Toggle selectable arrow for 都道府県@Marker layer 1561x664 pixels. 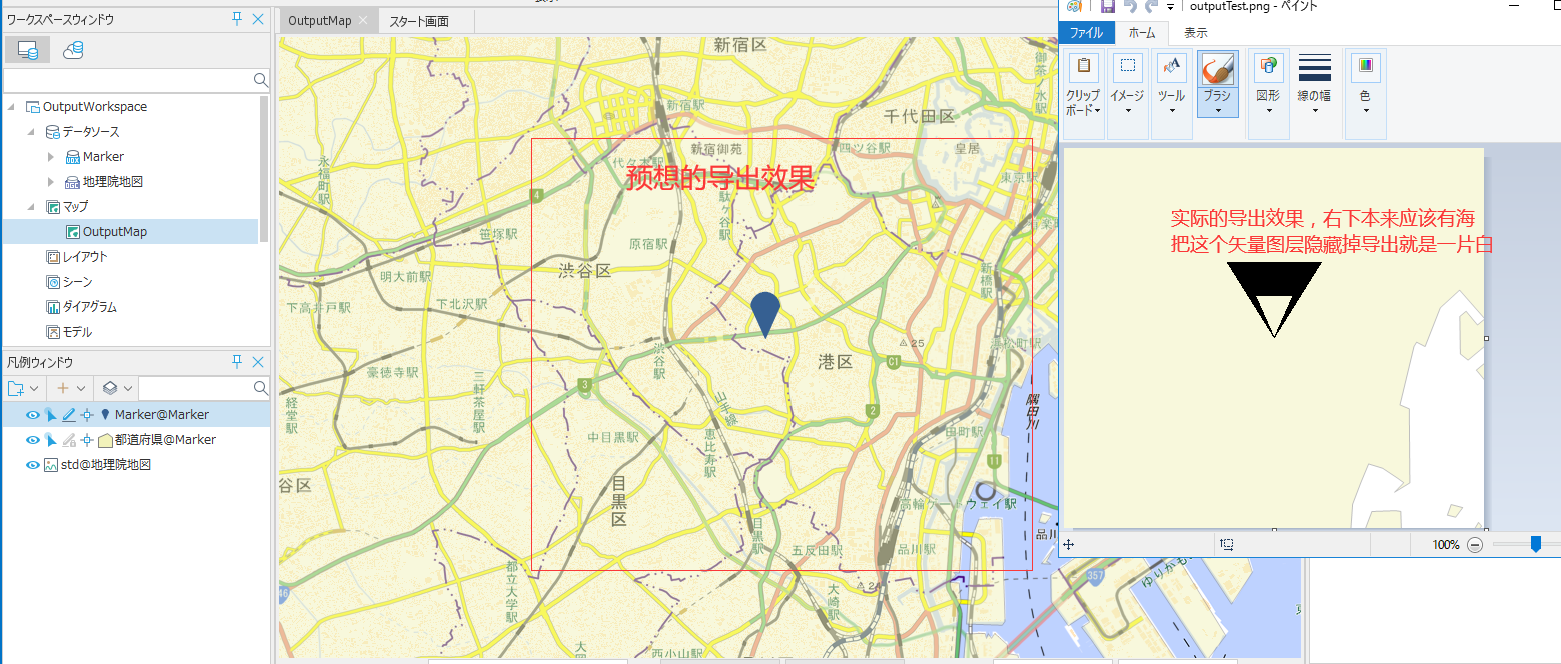51,440
